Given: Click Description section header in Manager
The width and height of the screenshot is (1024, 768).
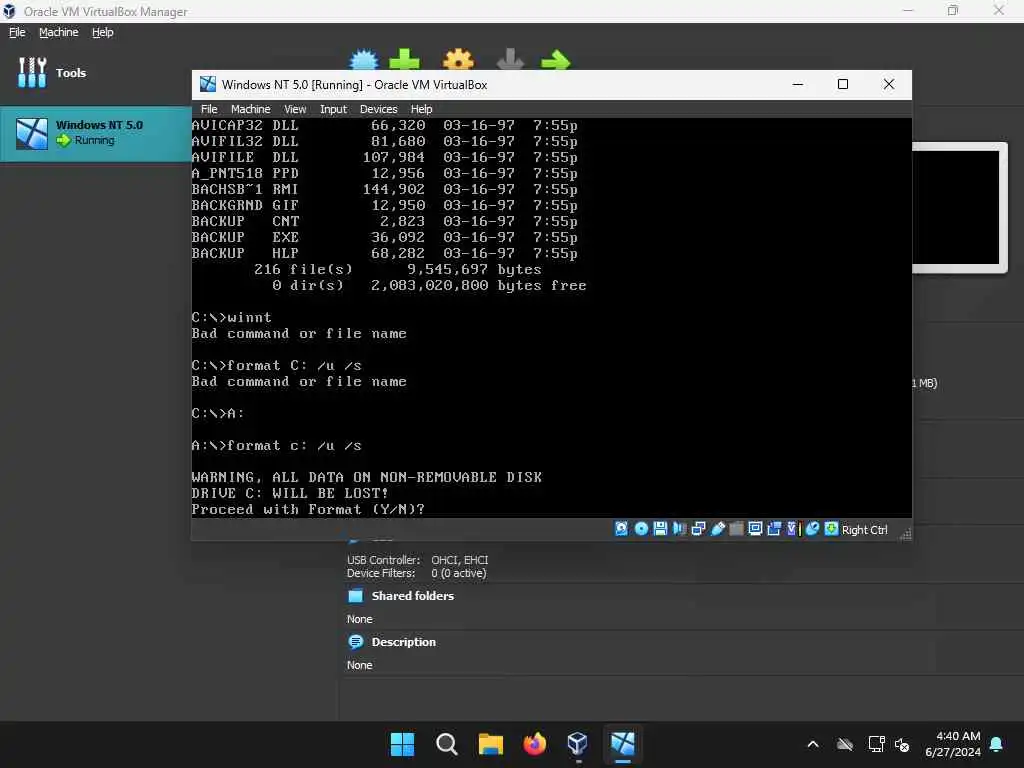Looking at the screenshot, I should click(x=403, y=642).
